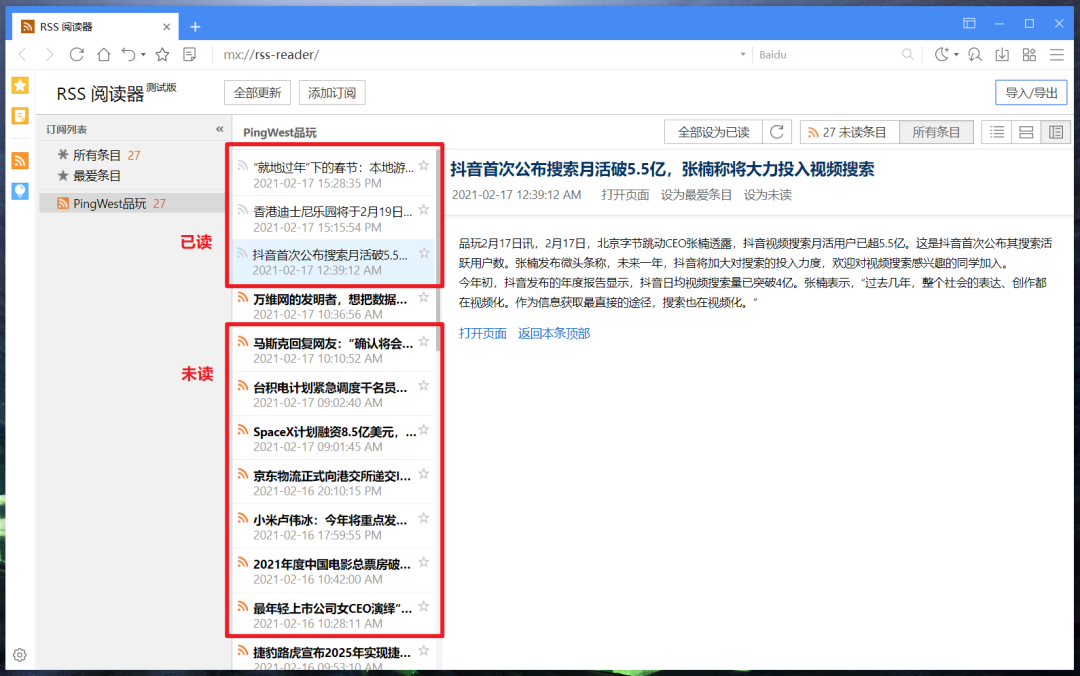Expand the address bar history dropdown
The image size is (1080, 676).
click(x=742, y=54)
